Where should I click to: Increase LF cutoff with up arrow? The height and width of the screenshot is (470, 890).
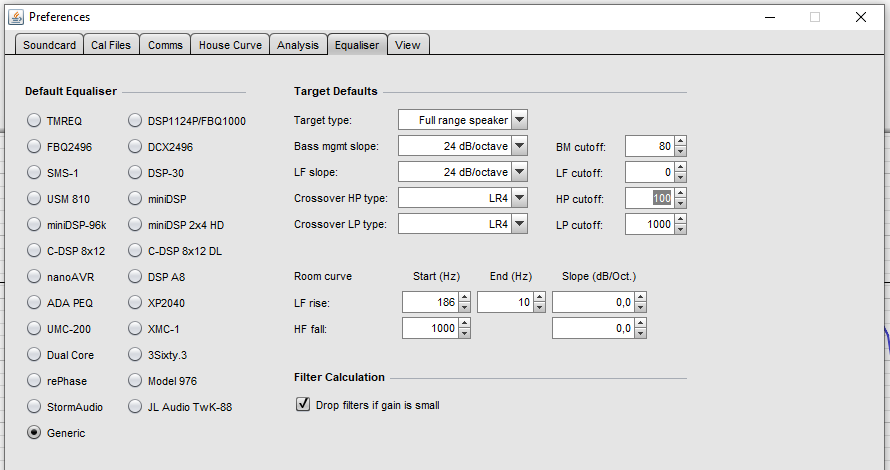(681, 167)
